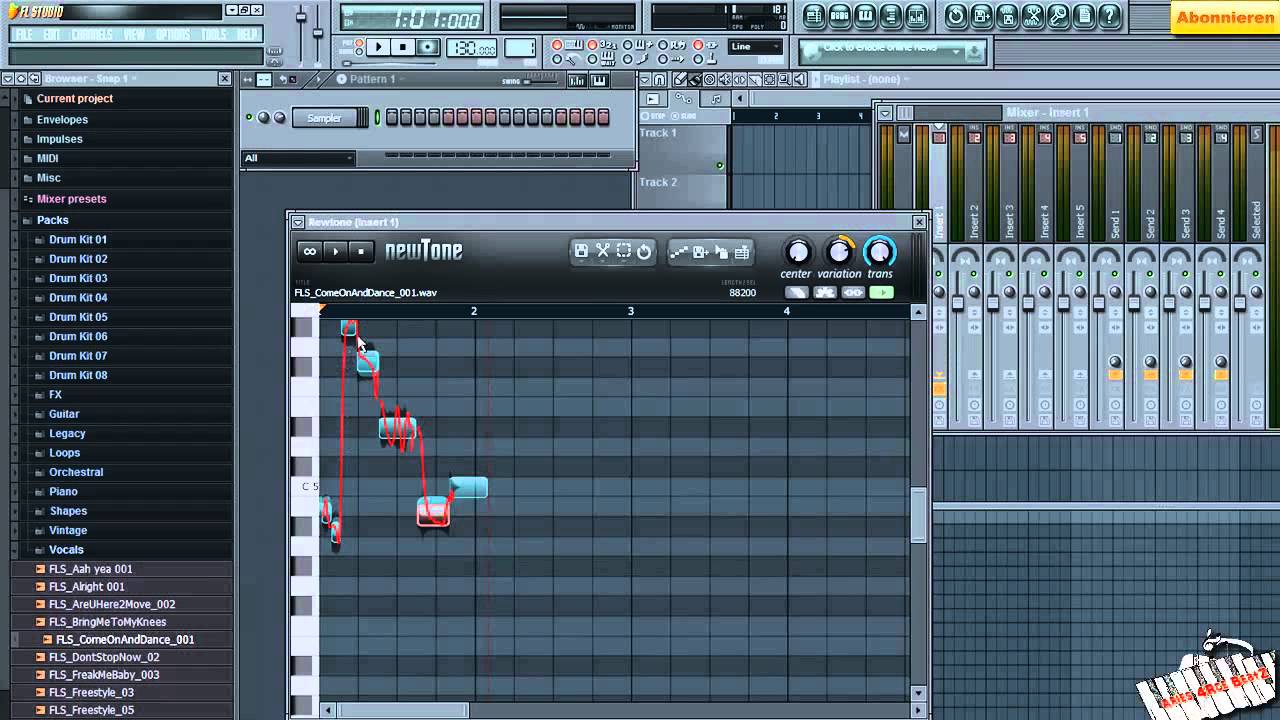Viewport: 1280px width, 720px height.
Task: Click the render to audio toolbar icon
Action: pos(1008,15)
